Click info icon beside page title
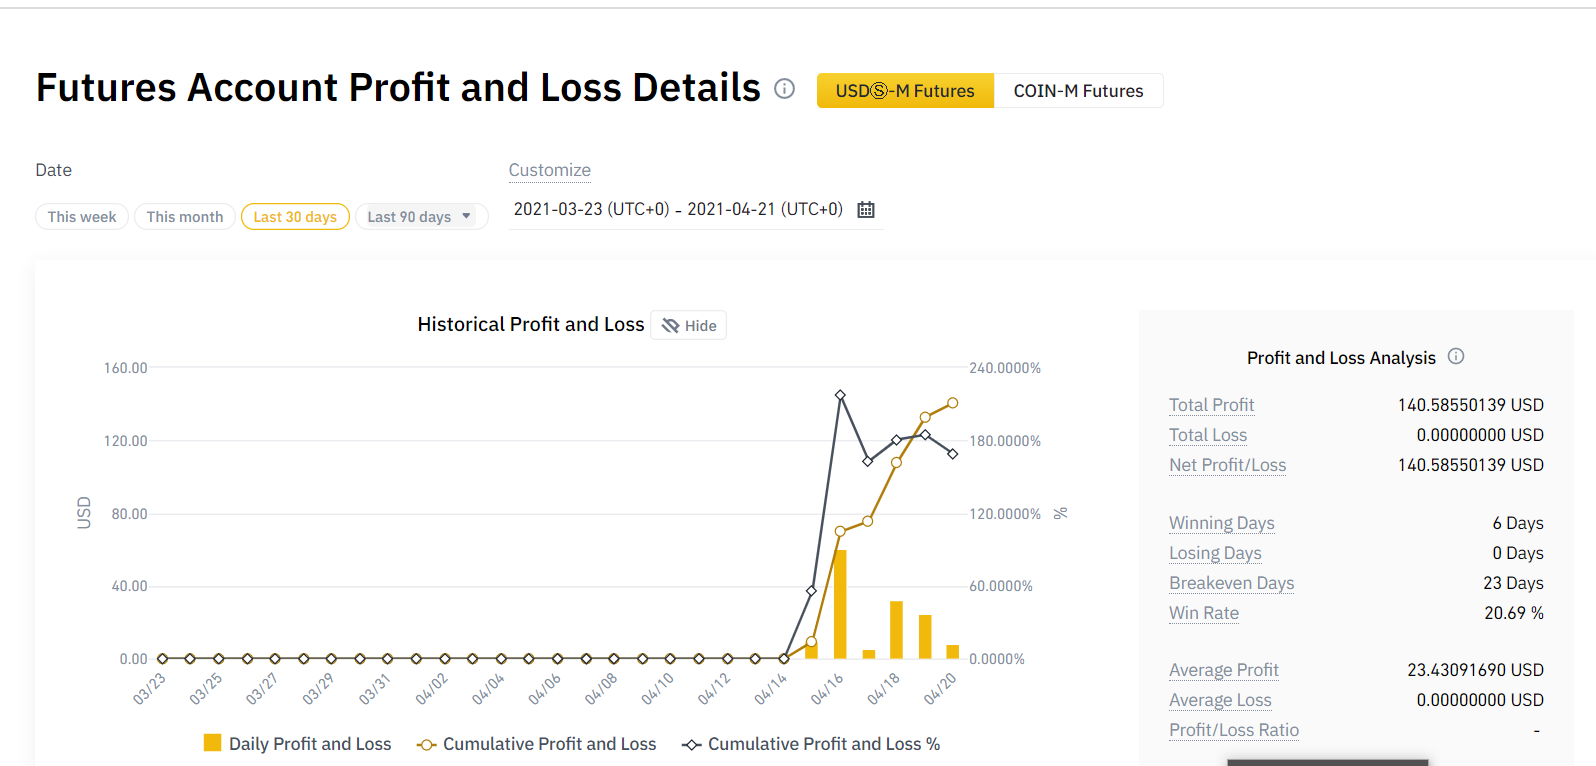The width and height of the screenshot is (1596, 766). 785,89
